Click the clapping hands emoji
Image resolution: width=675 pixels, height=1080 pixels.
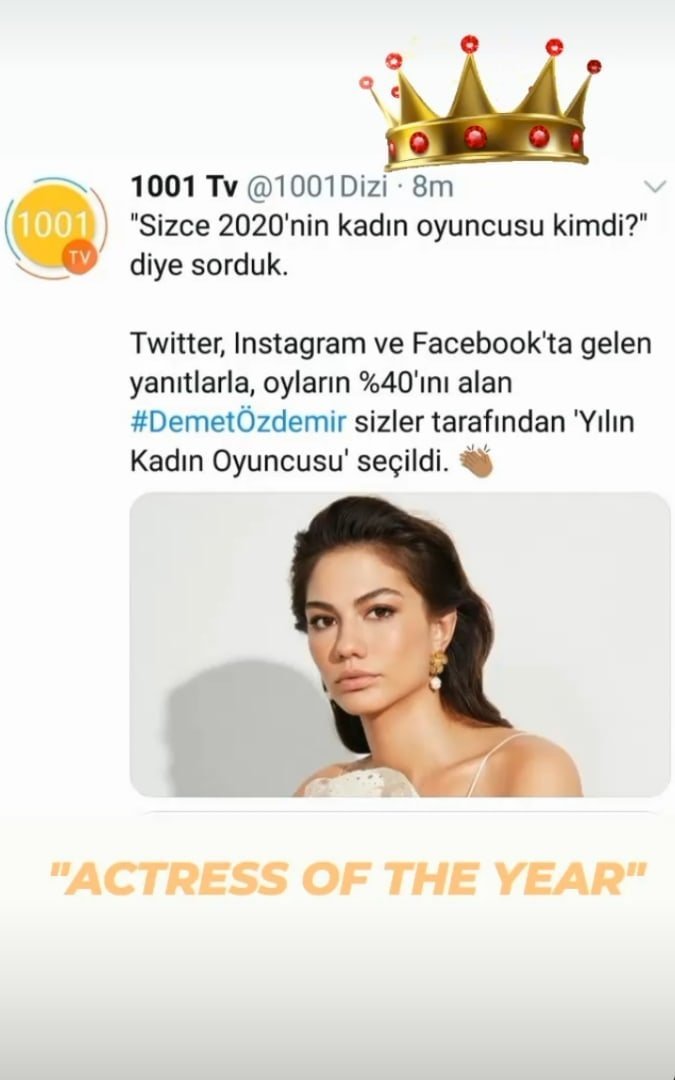[476, 462]
